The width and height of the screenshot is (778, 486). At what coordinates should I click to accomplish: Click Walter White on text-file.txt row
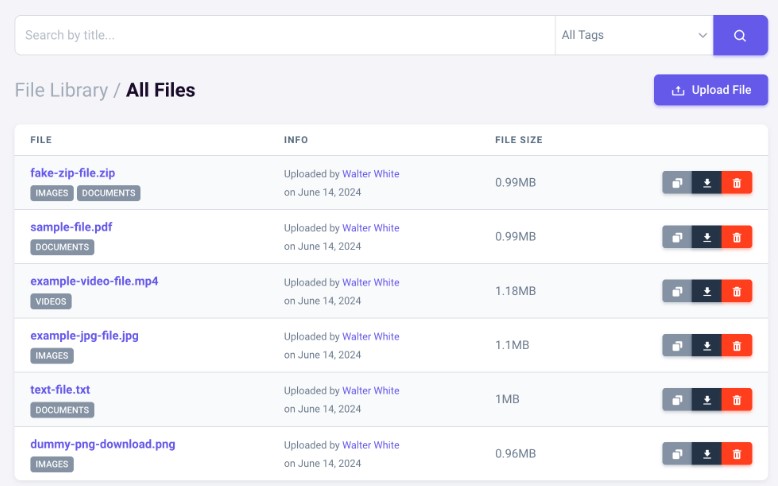(x=370, y=391)
